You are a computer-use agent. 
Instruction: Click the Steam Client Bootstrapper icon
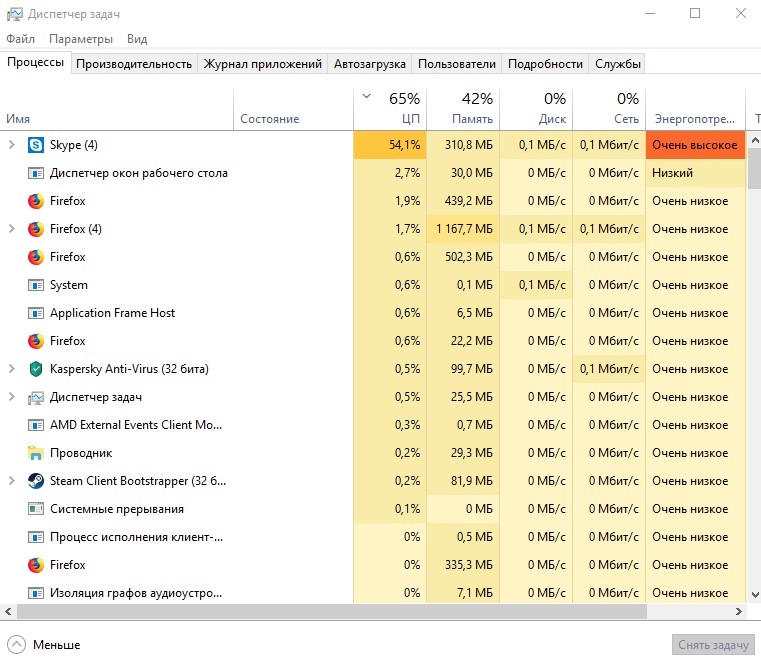[x=36, y=481]
